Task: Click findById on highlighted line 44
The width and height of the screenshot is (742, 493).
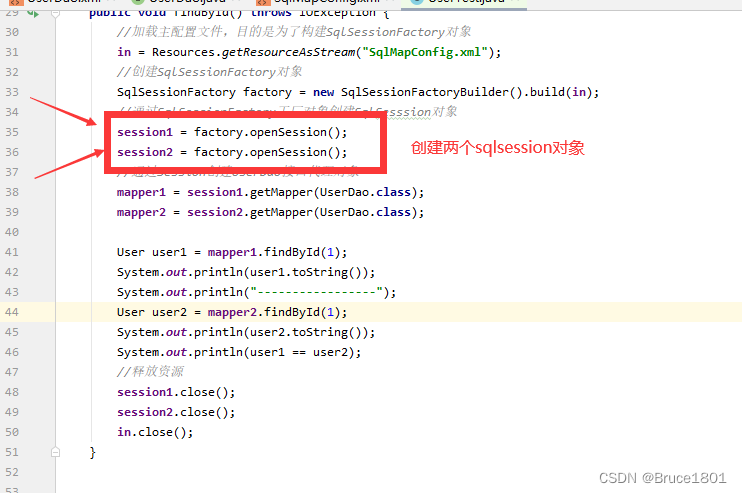Action: point(292,312)
